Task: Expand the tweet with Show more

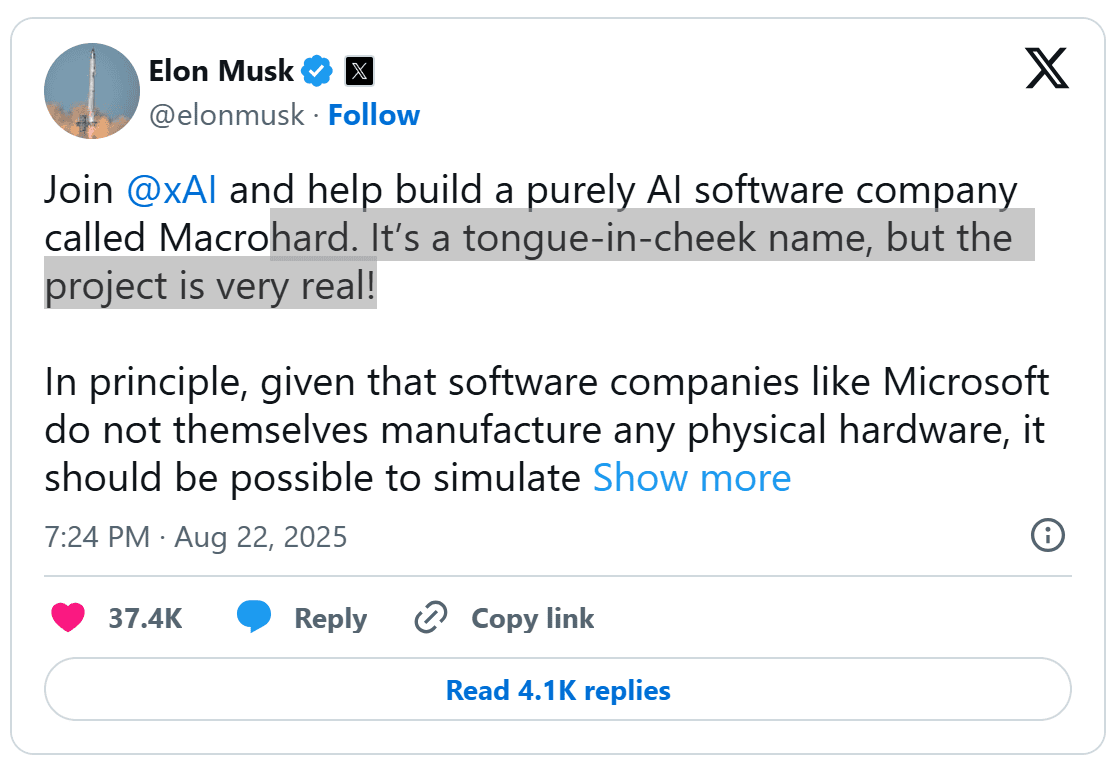Action: pyautogui.click(x=692, y=478)
